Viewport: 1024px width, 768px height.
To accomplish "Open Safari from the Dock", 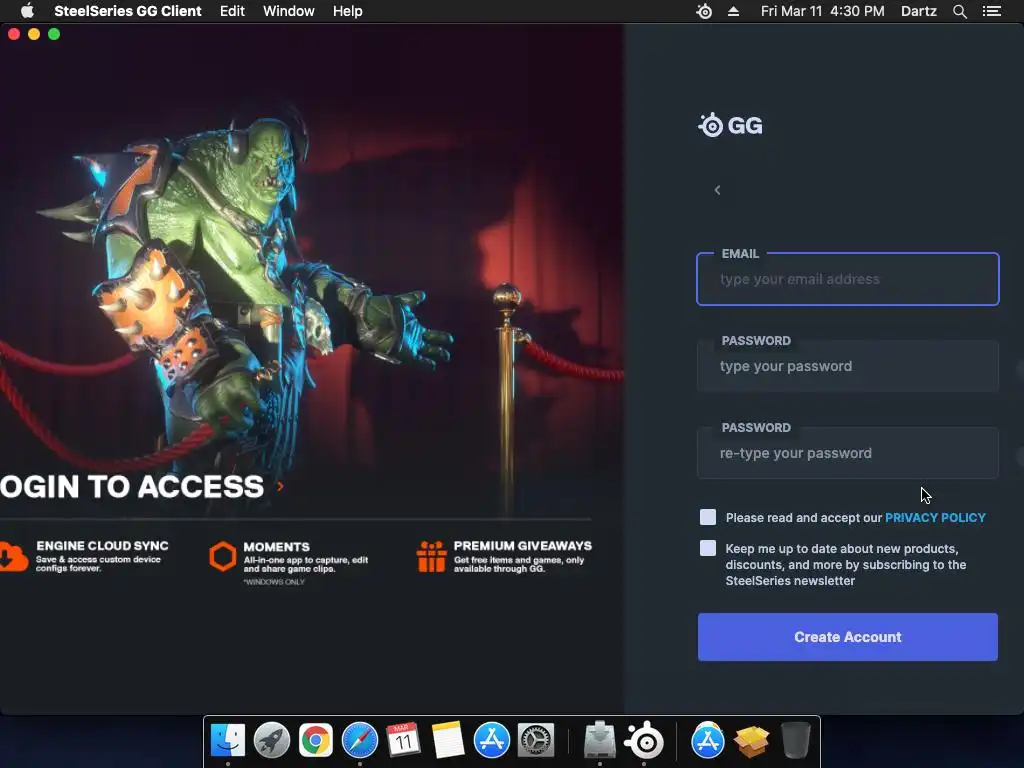I will 360,741.
